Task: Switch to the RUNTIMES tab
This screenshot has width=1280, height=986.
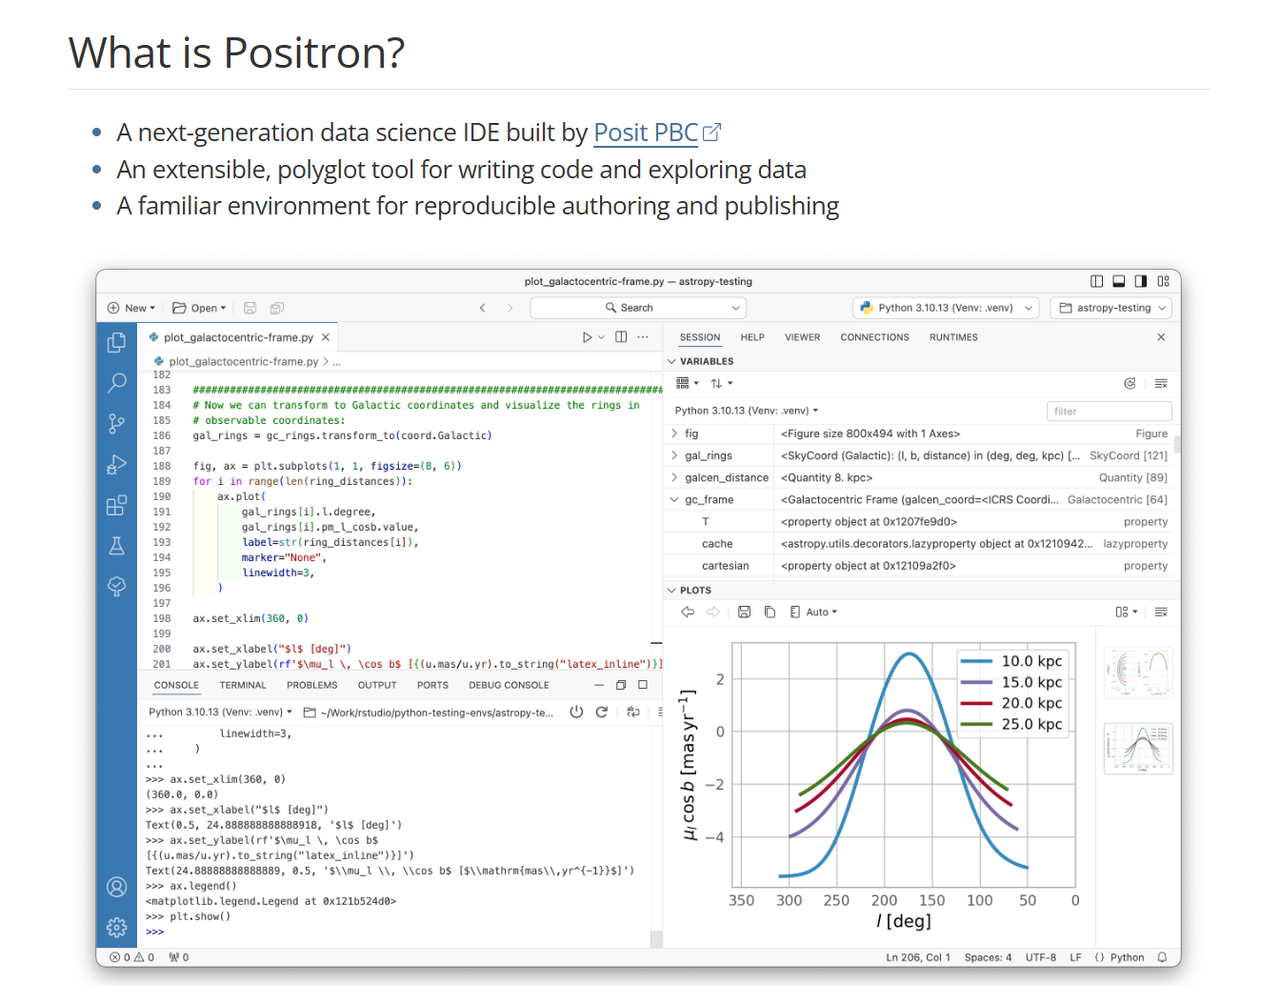Action: [954, 337]
